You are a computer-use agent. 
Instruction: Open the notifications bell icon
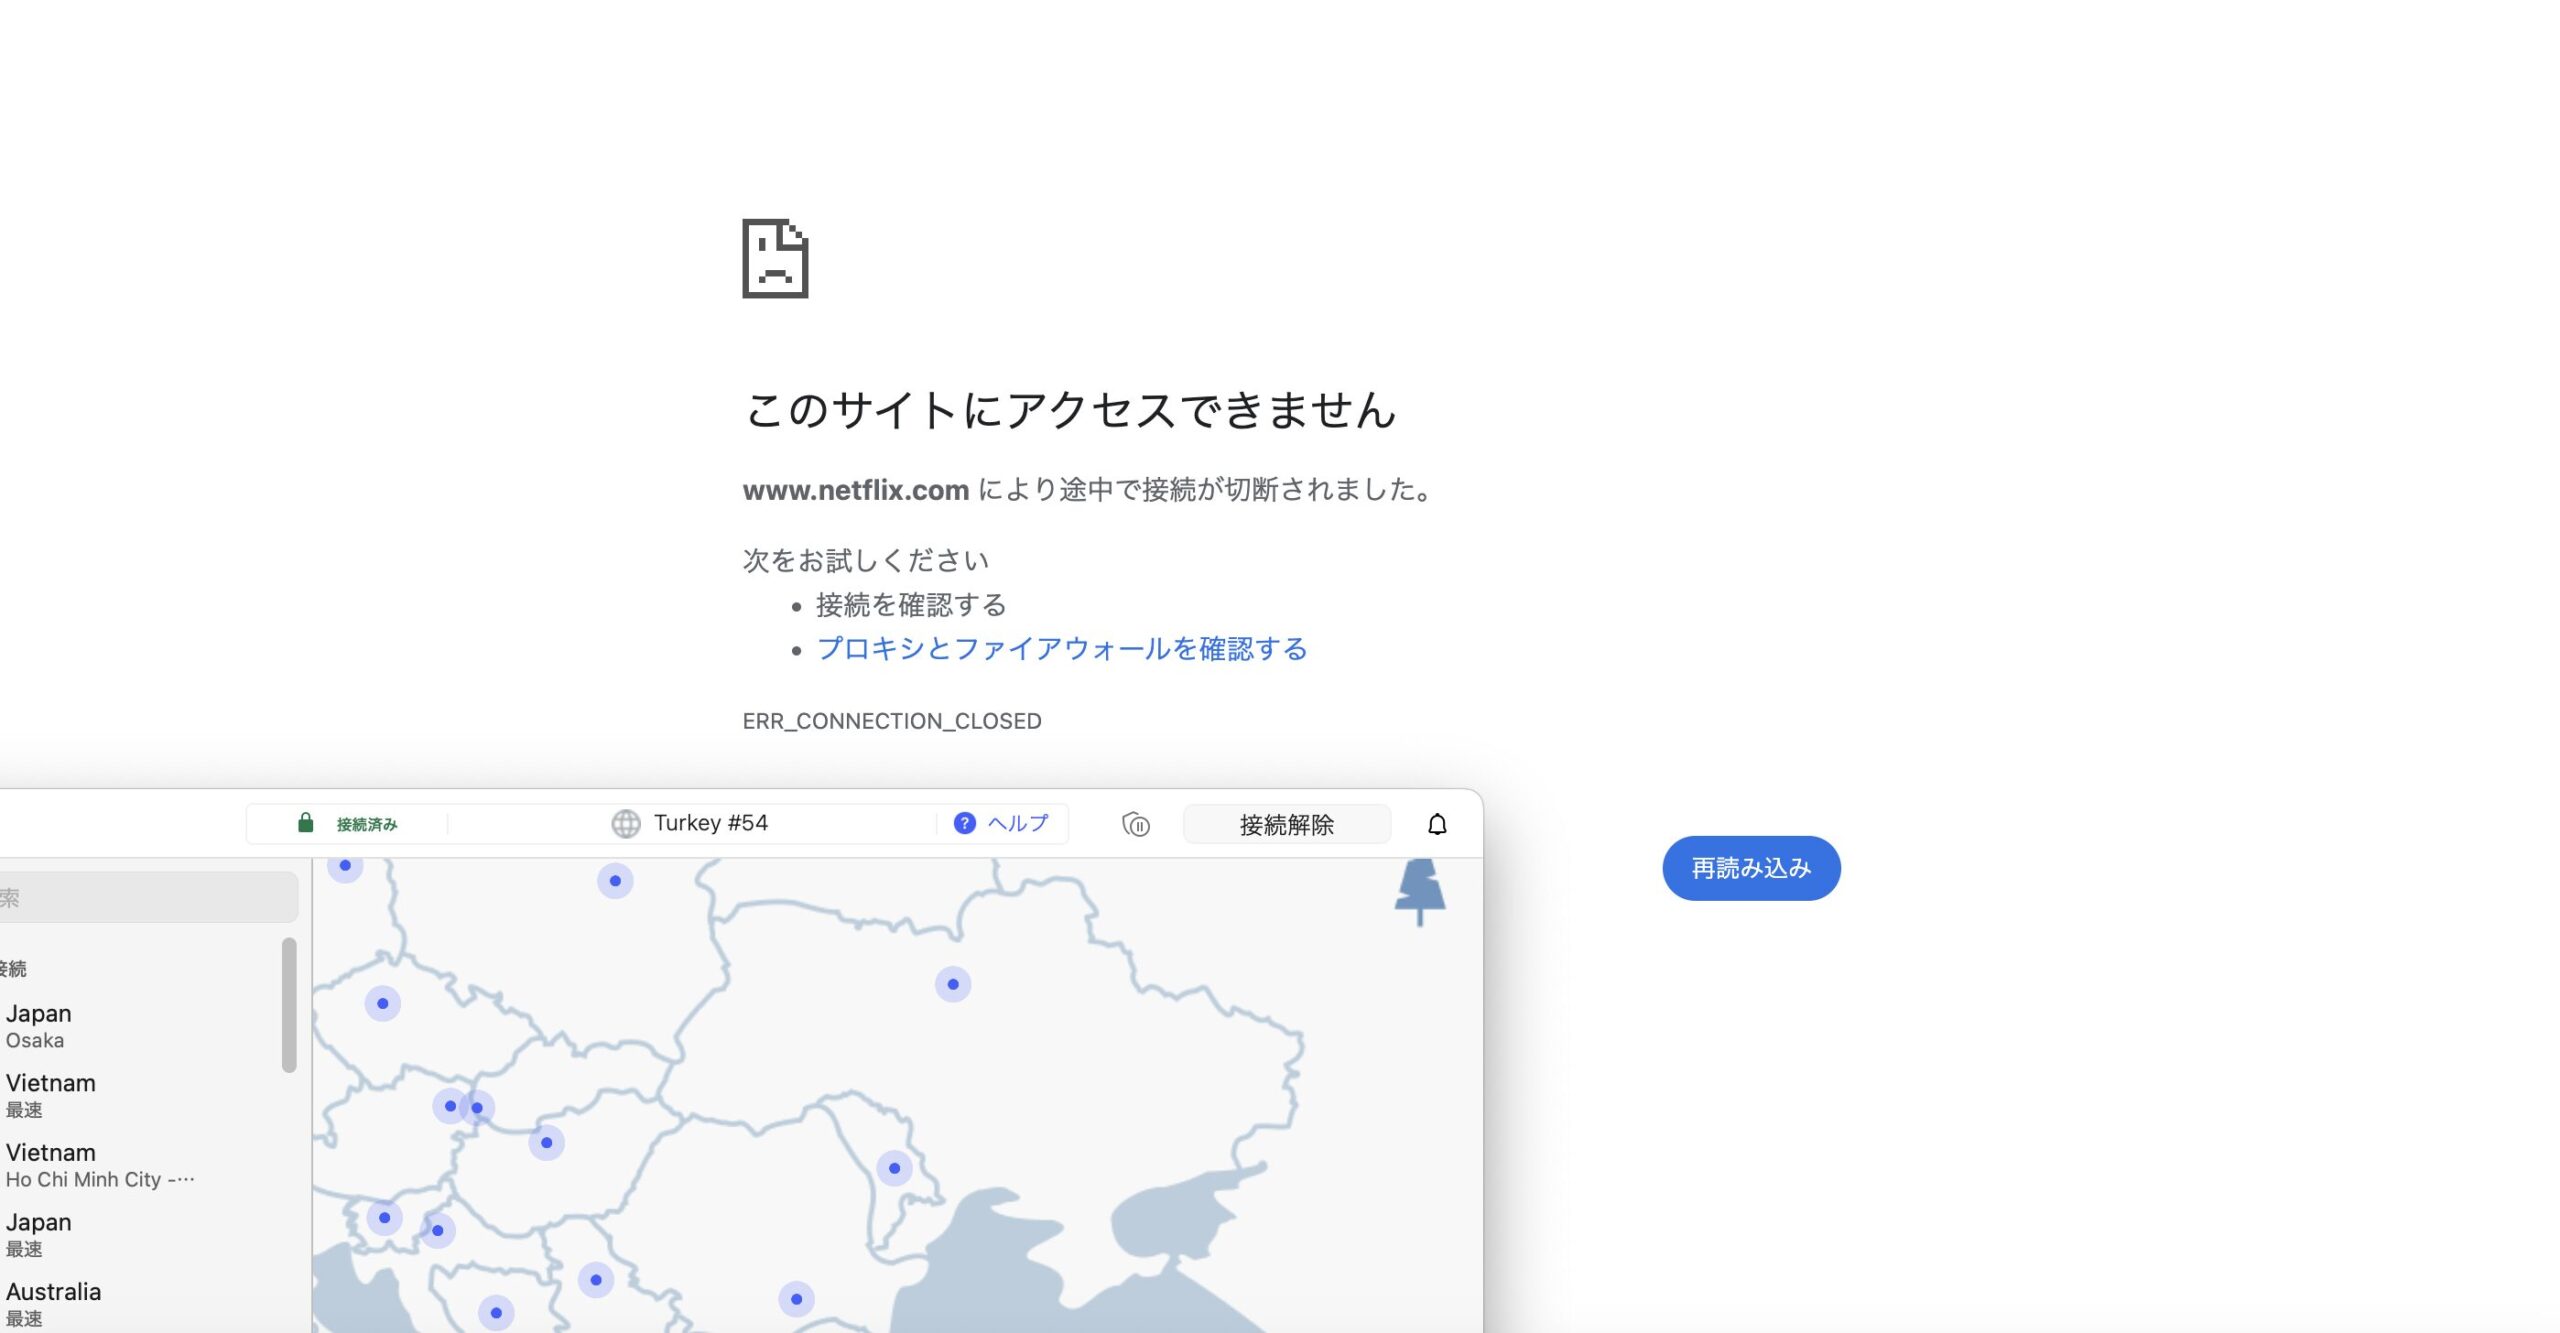[1437, 824]
